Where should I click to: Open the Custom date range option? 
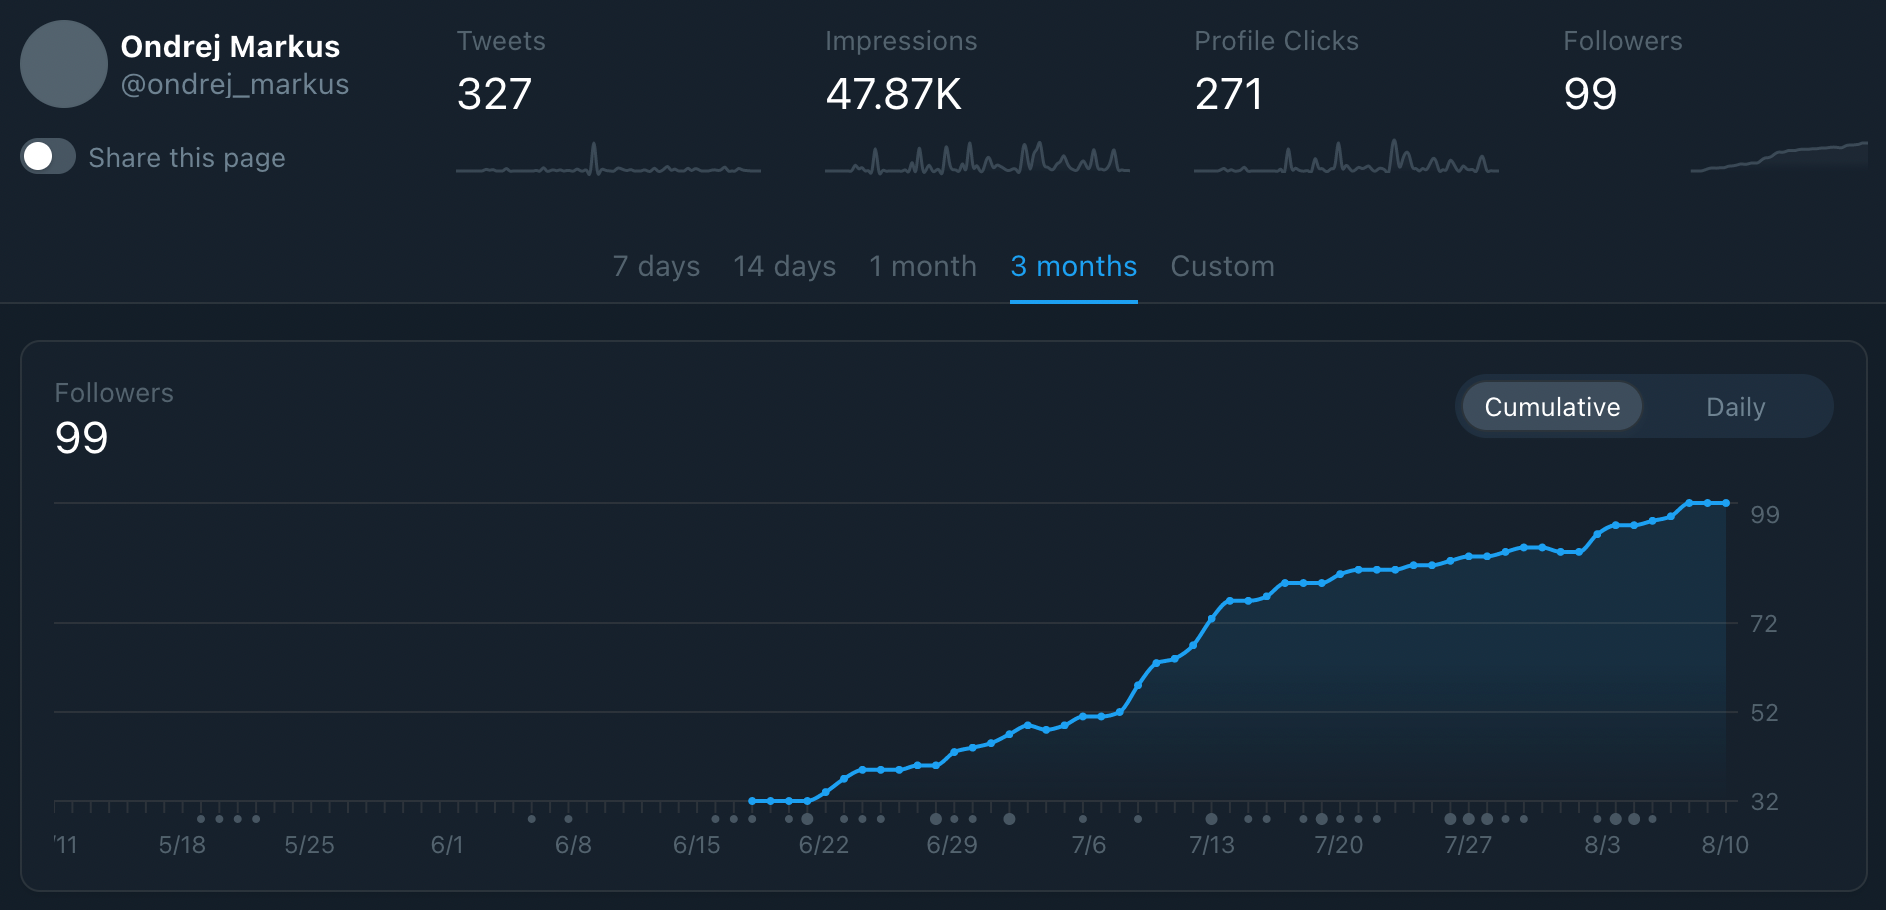[1222, 266]
